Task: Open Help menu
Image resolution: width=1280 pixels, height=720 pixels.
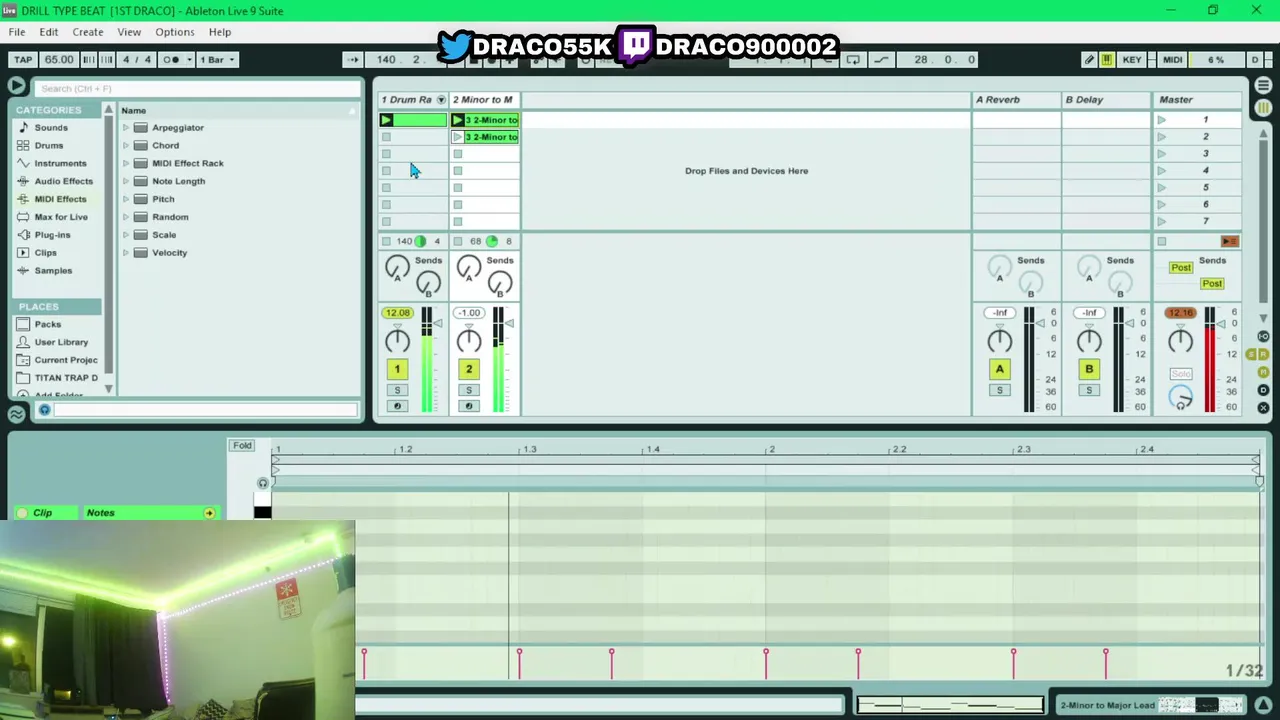Action: 220,32
